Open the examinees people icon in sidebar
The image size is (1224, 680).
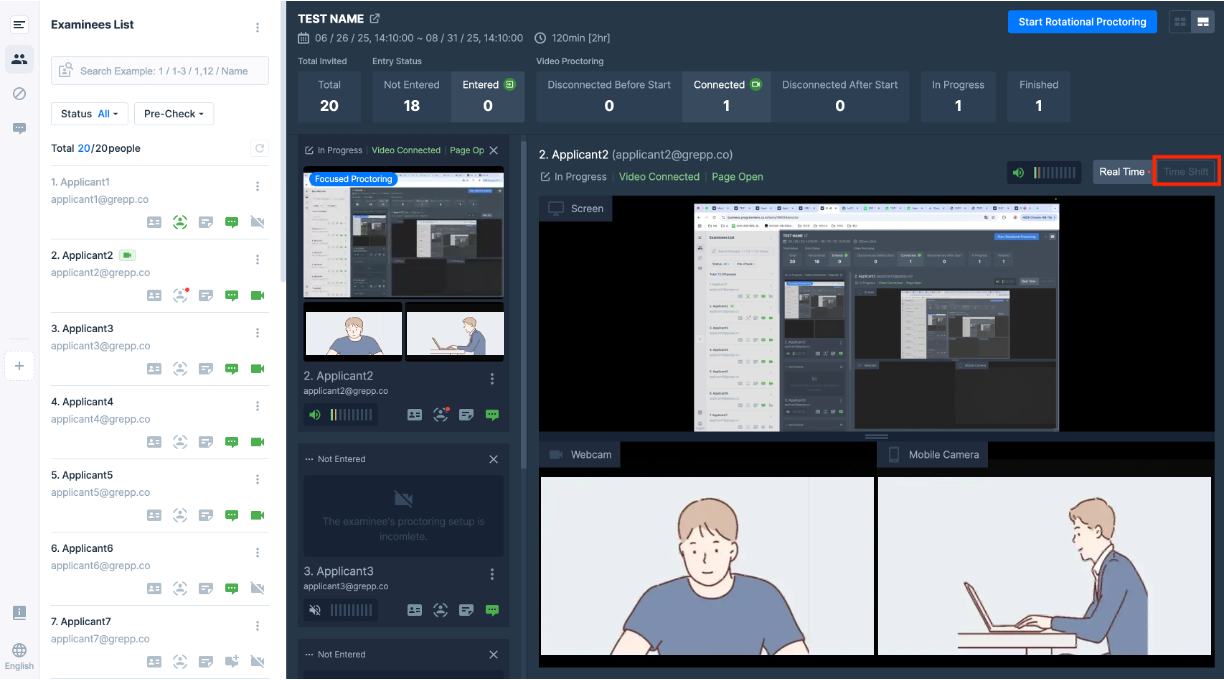click(19, 59)
